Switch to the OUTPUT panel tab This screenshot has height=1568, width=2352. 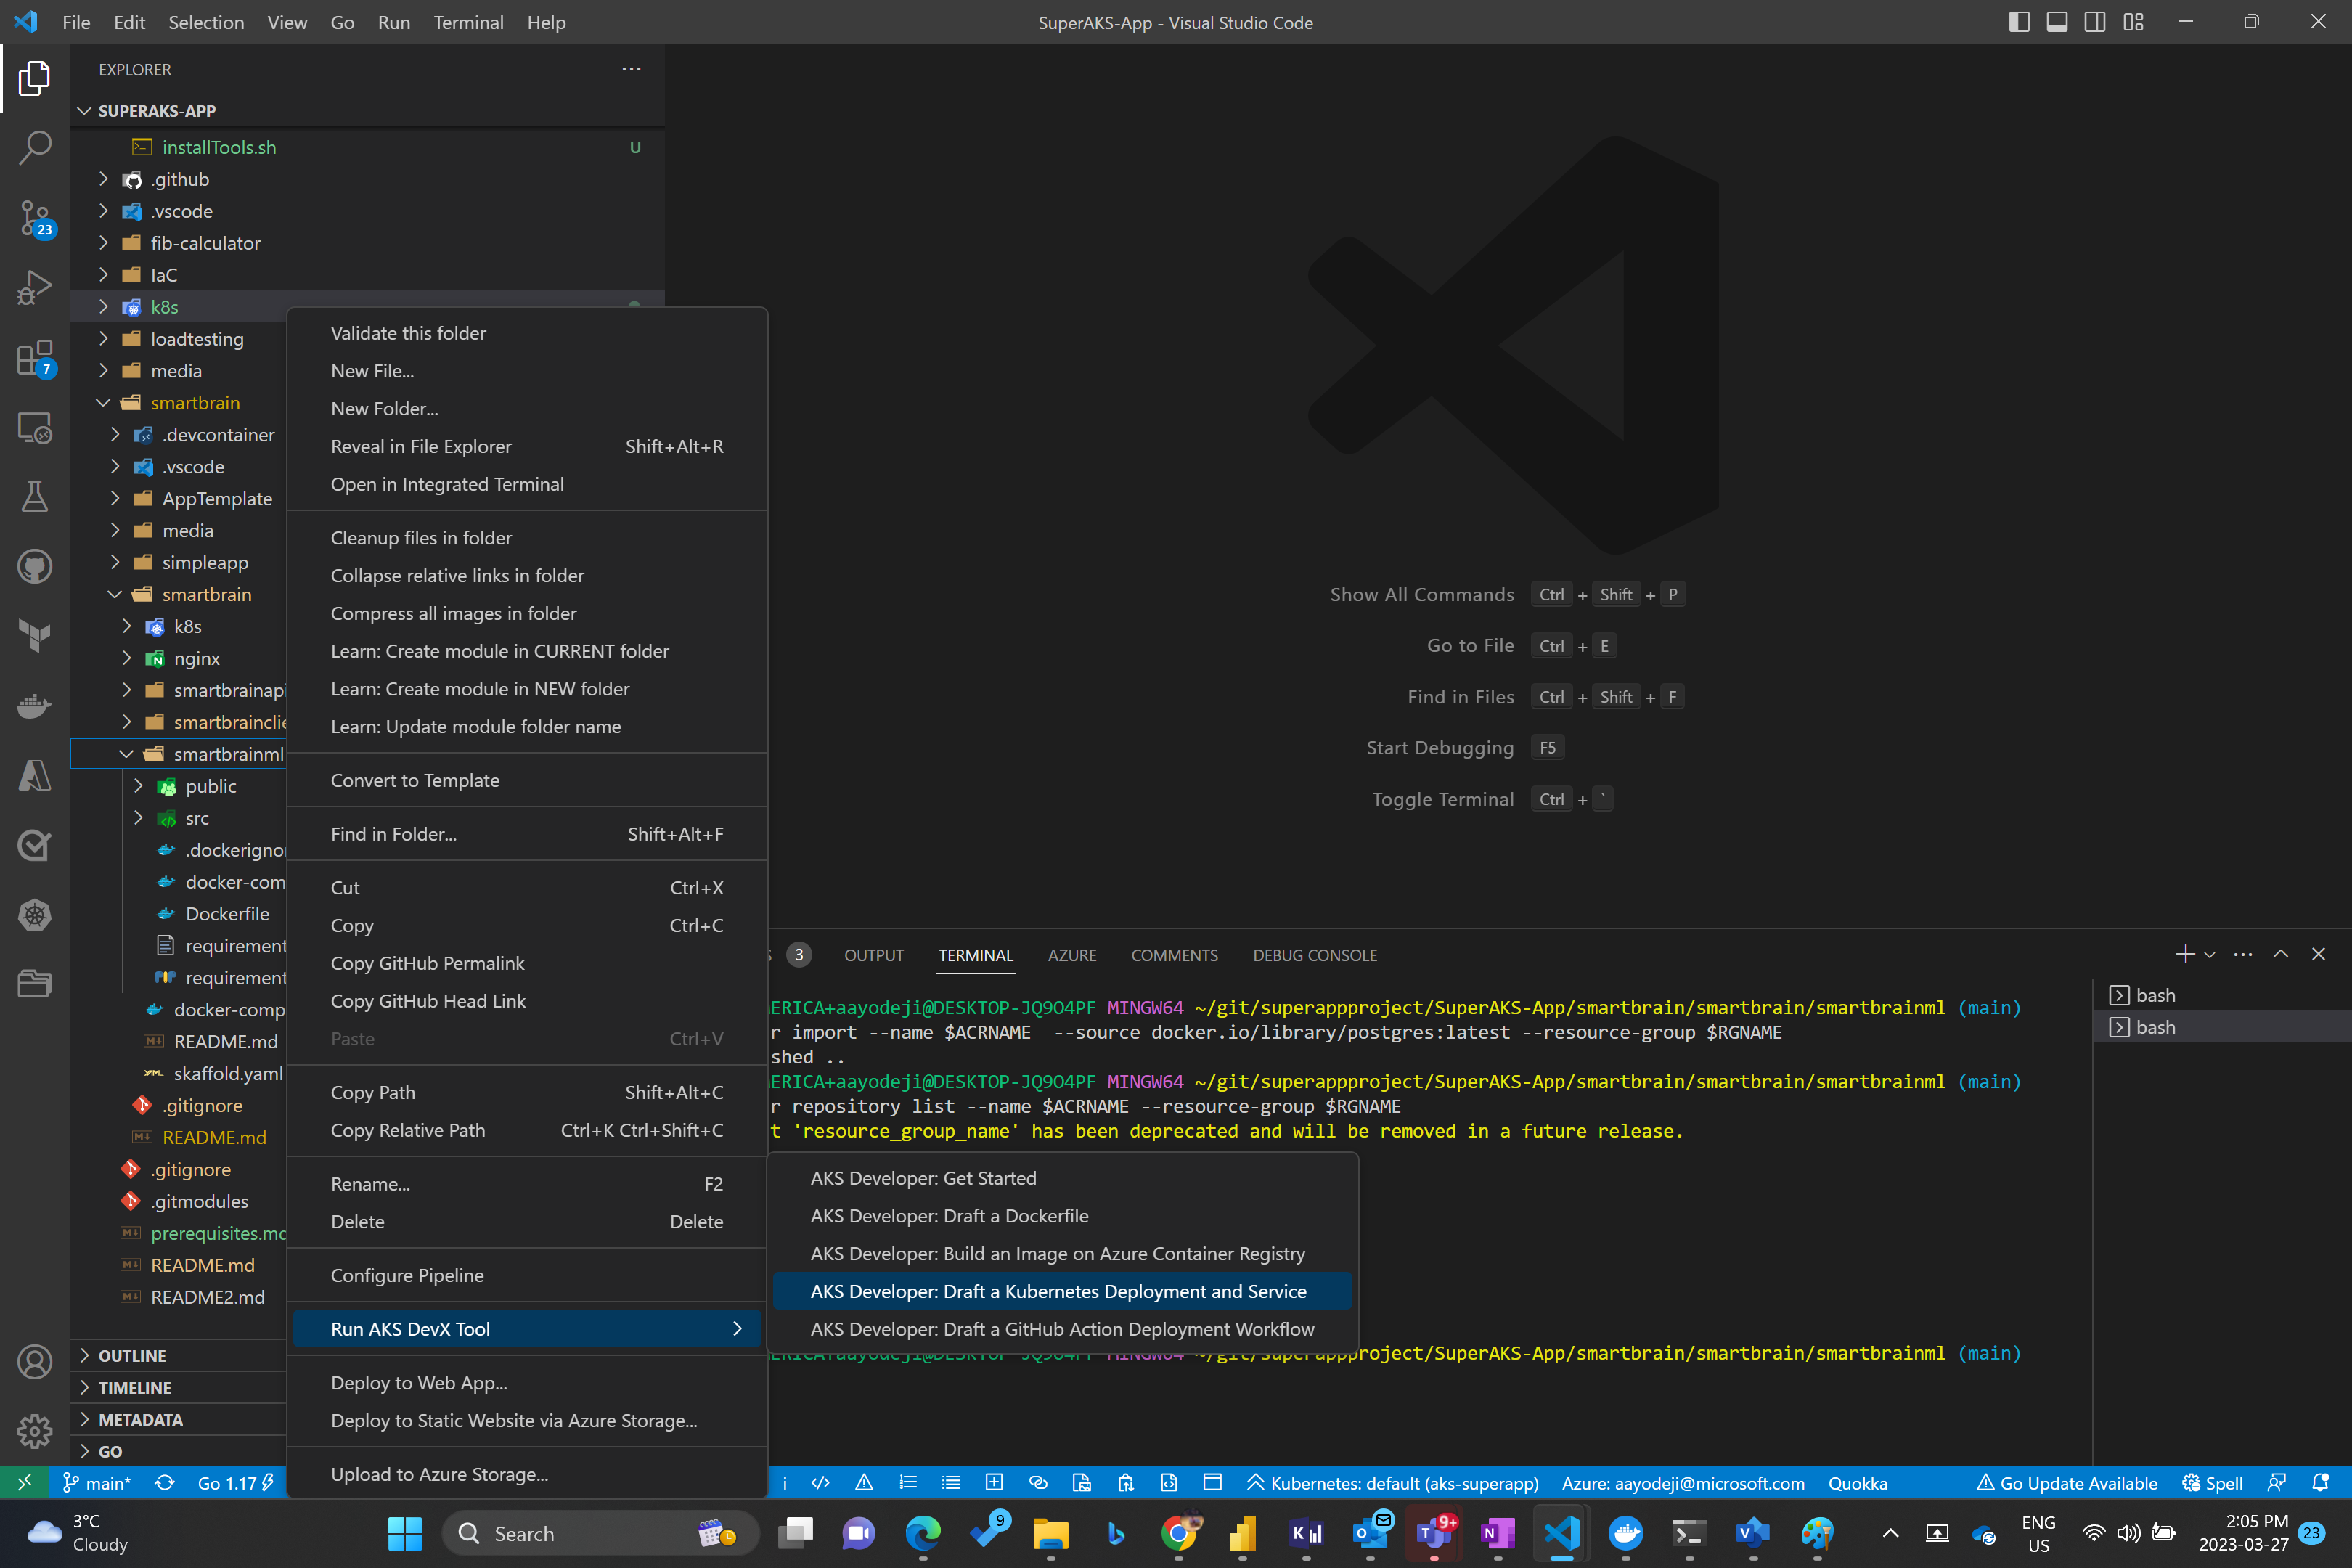[x=873, y=955]
